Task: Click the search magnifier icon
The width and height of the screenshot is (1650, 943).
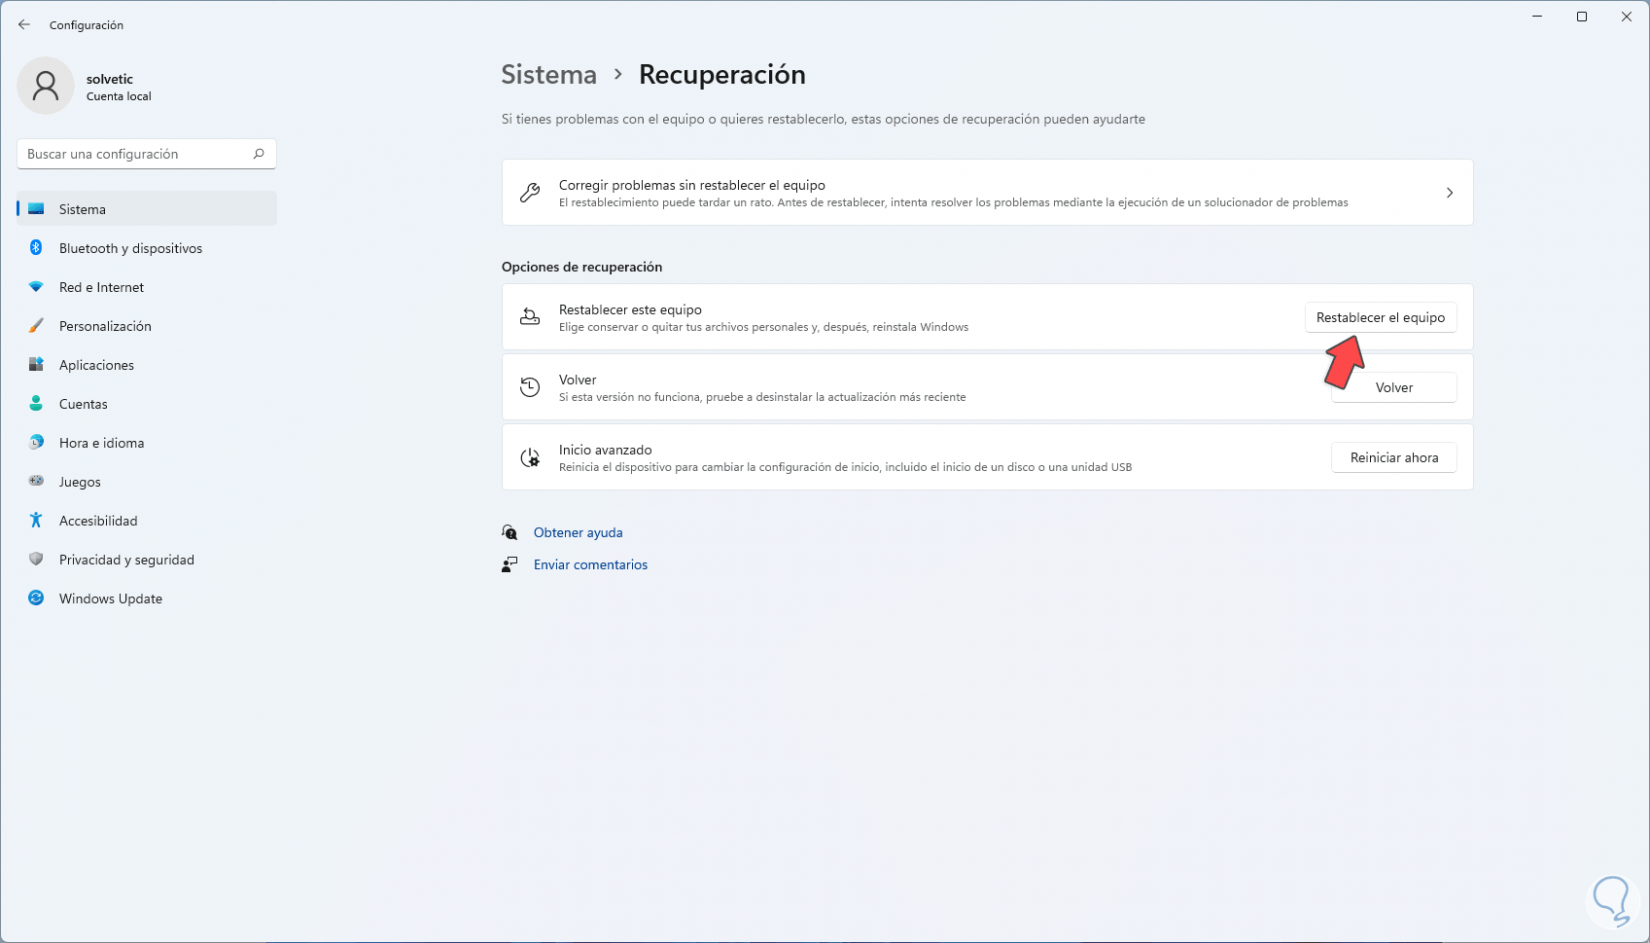Action: tap(258, 154)
